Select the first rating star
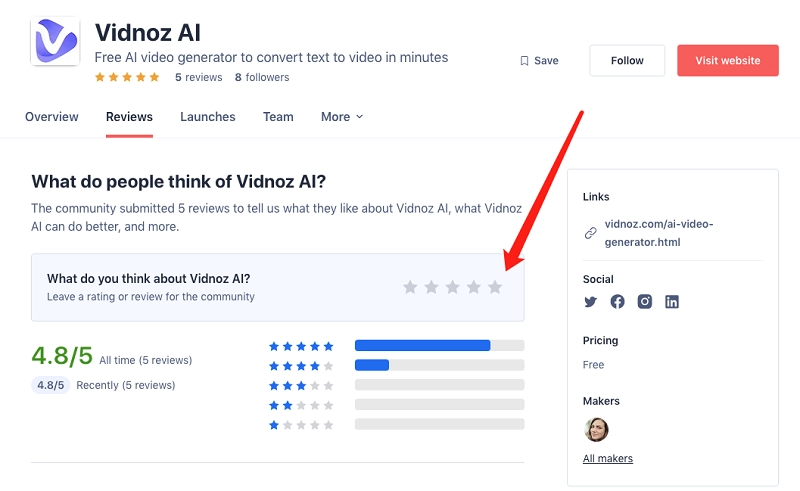Viewport: 800px width, 491px height. 410,287
